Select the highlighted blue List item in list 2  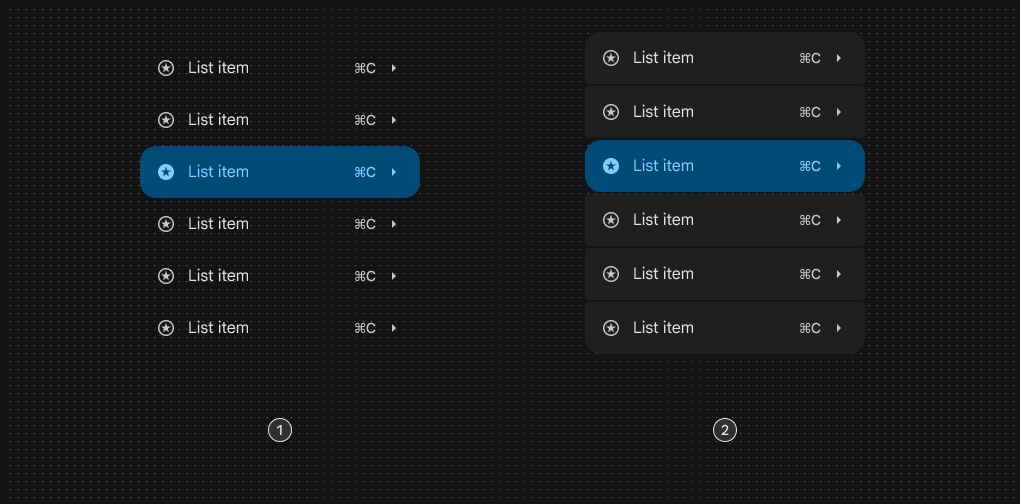[x=725, y=166]
